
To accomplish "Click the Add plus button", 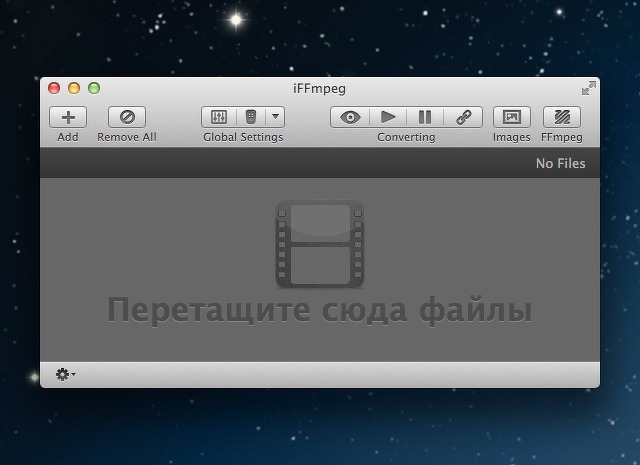I will (x=68, y=117).
